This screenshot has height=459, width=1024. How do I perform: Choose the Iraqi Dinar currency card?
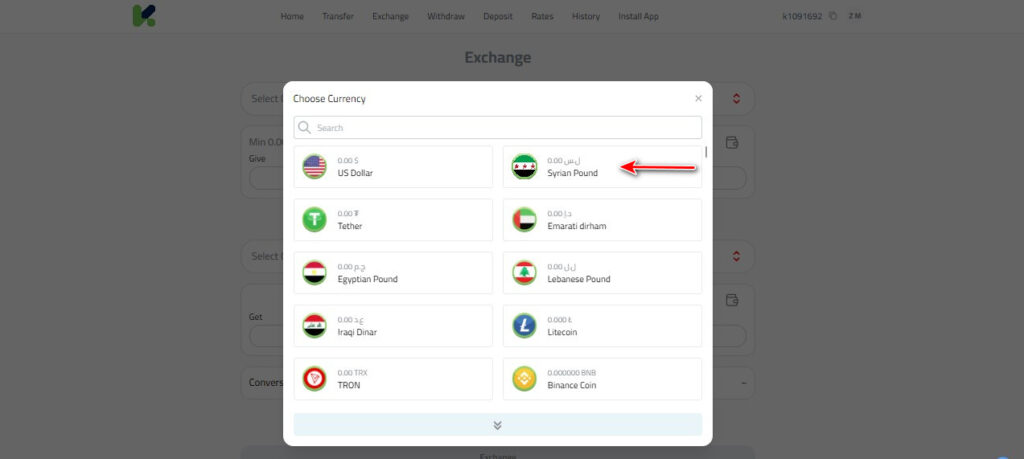pos(393,325)
